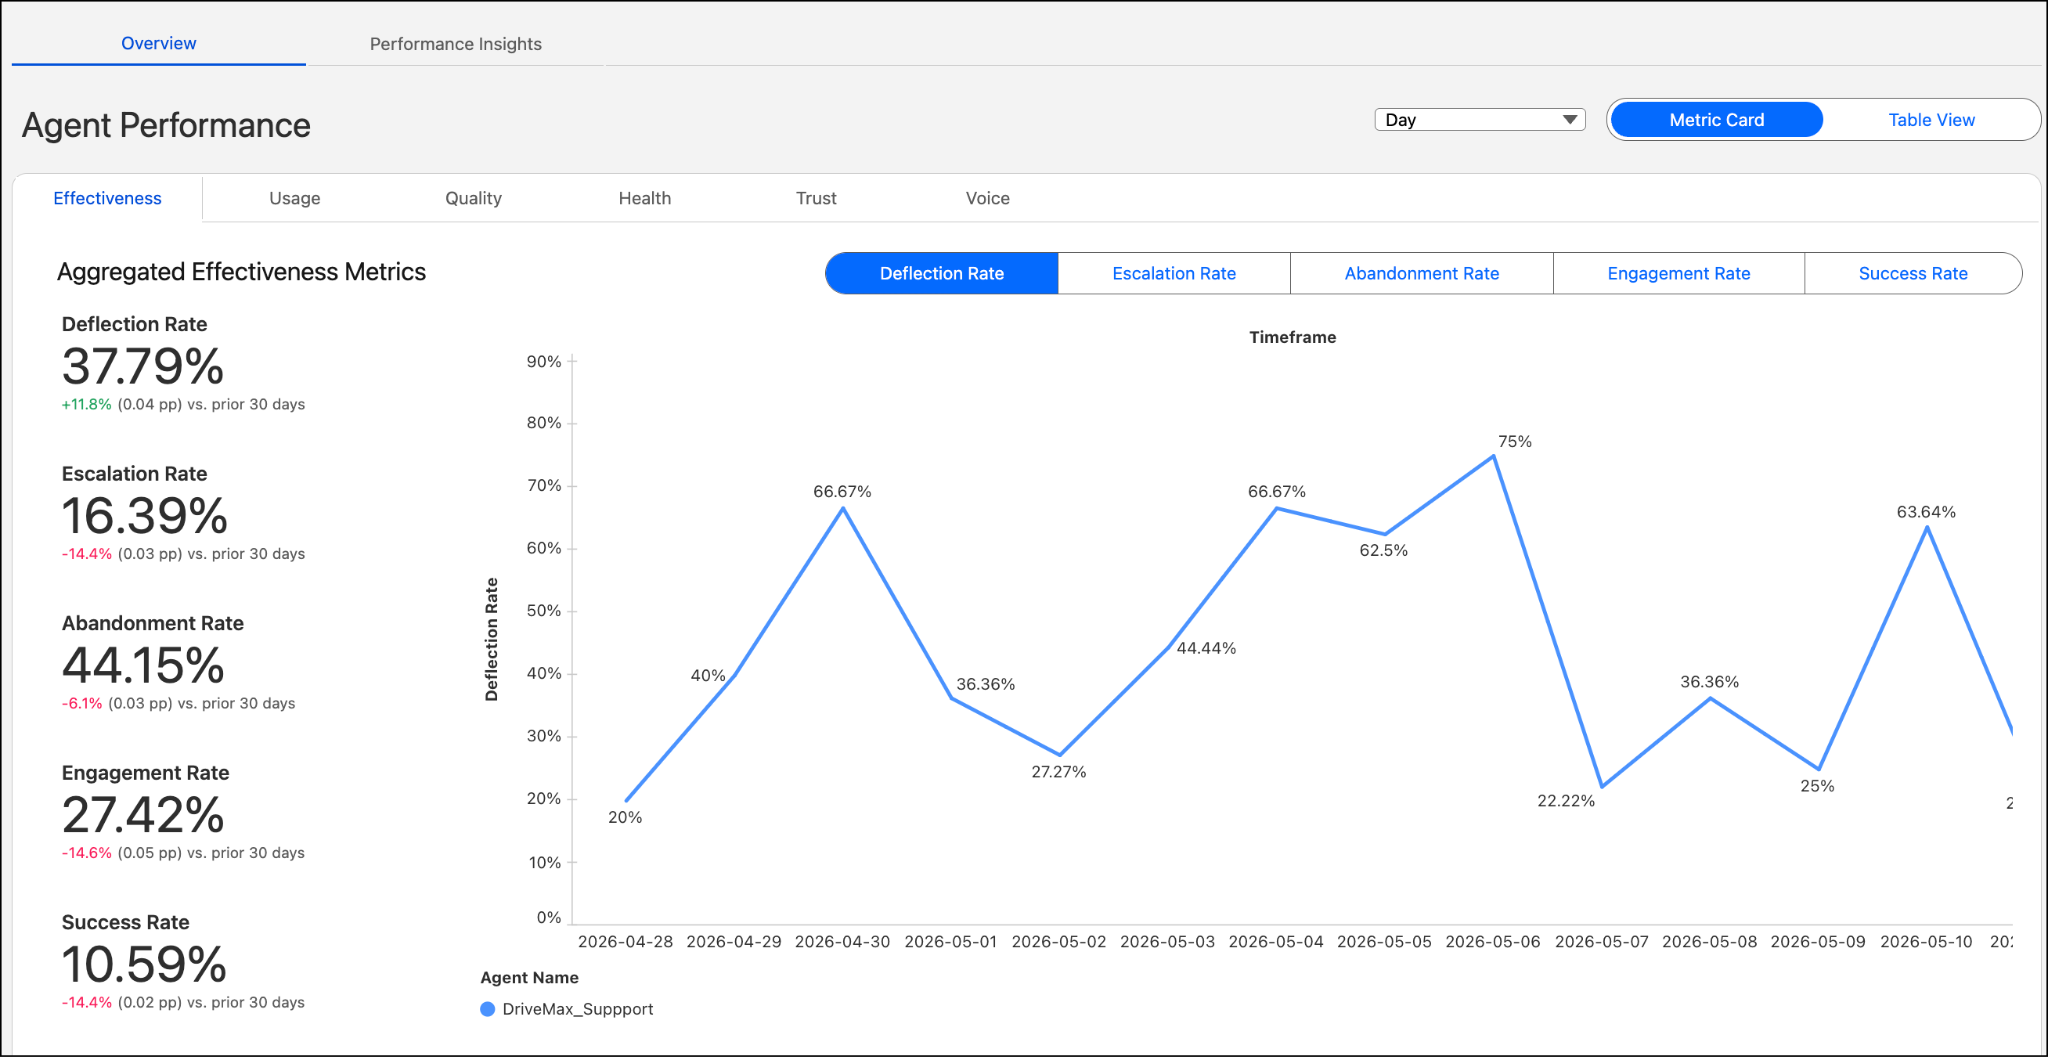2048x1057 pixels.
Task: Open the Quality tab
Action: point(473,198)
